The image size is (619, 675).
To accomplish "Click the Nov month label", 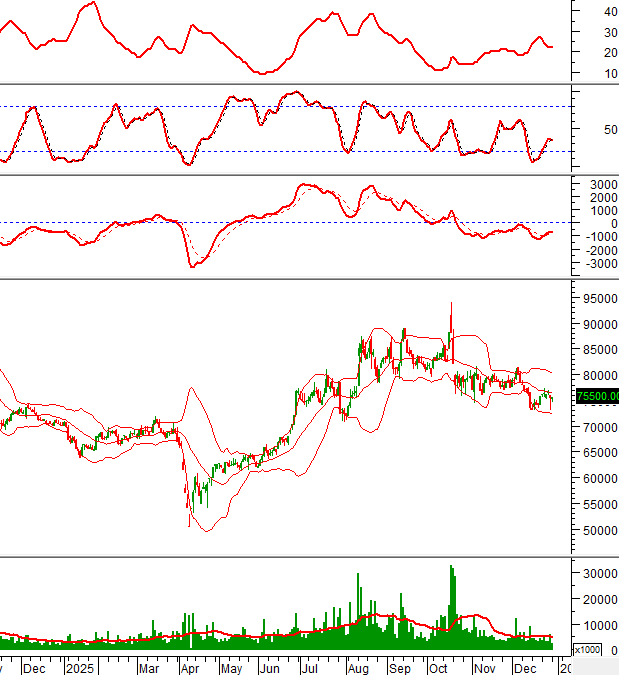I will pos(484,665).
